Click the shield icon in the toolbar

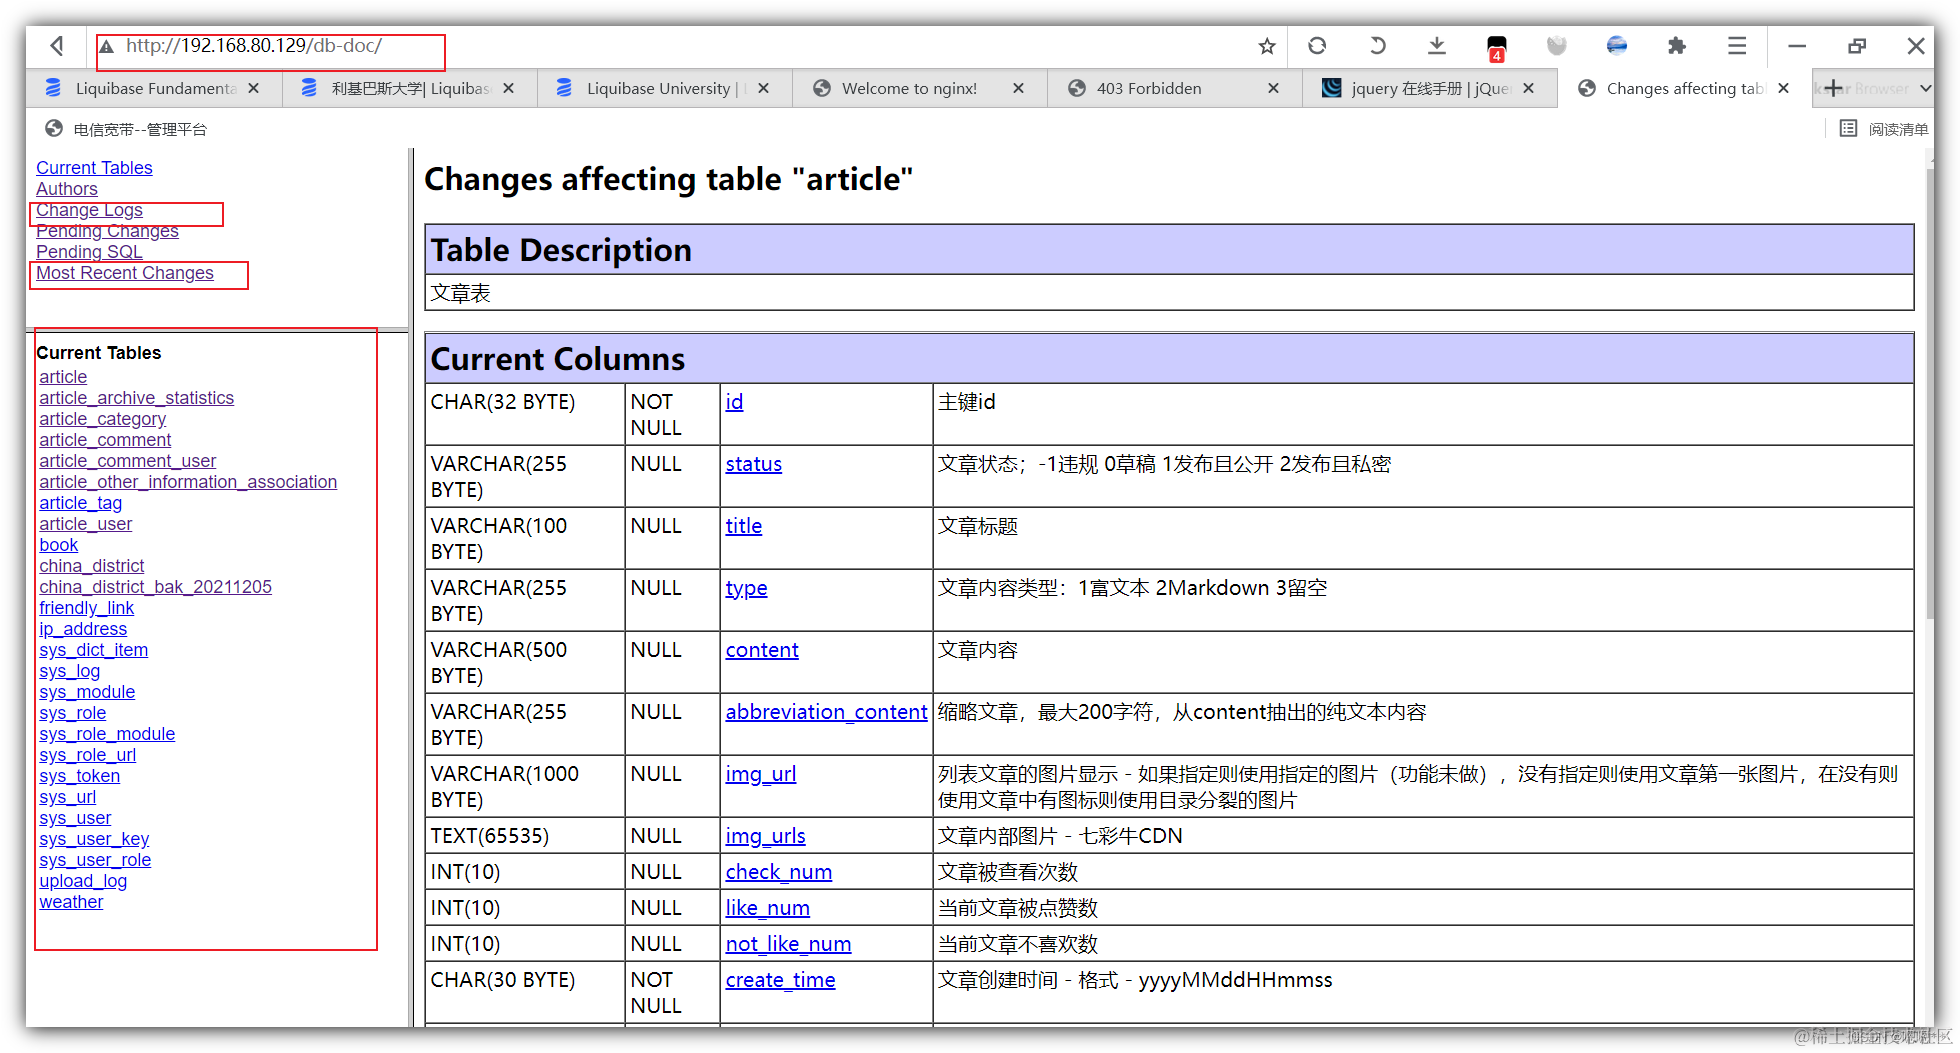click(x=1557, y=46)
